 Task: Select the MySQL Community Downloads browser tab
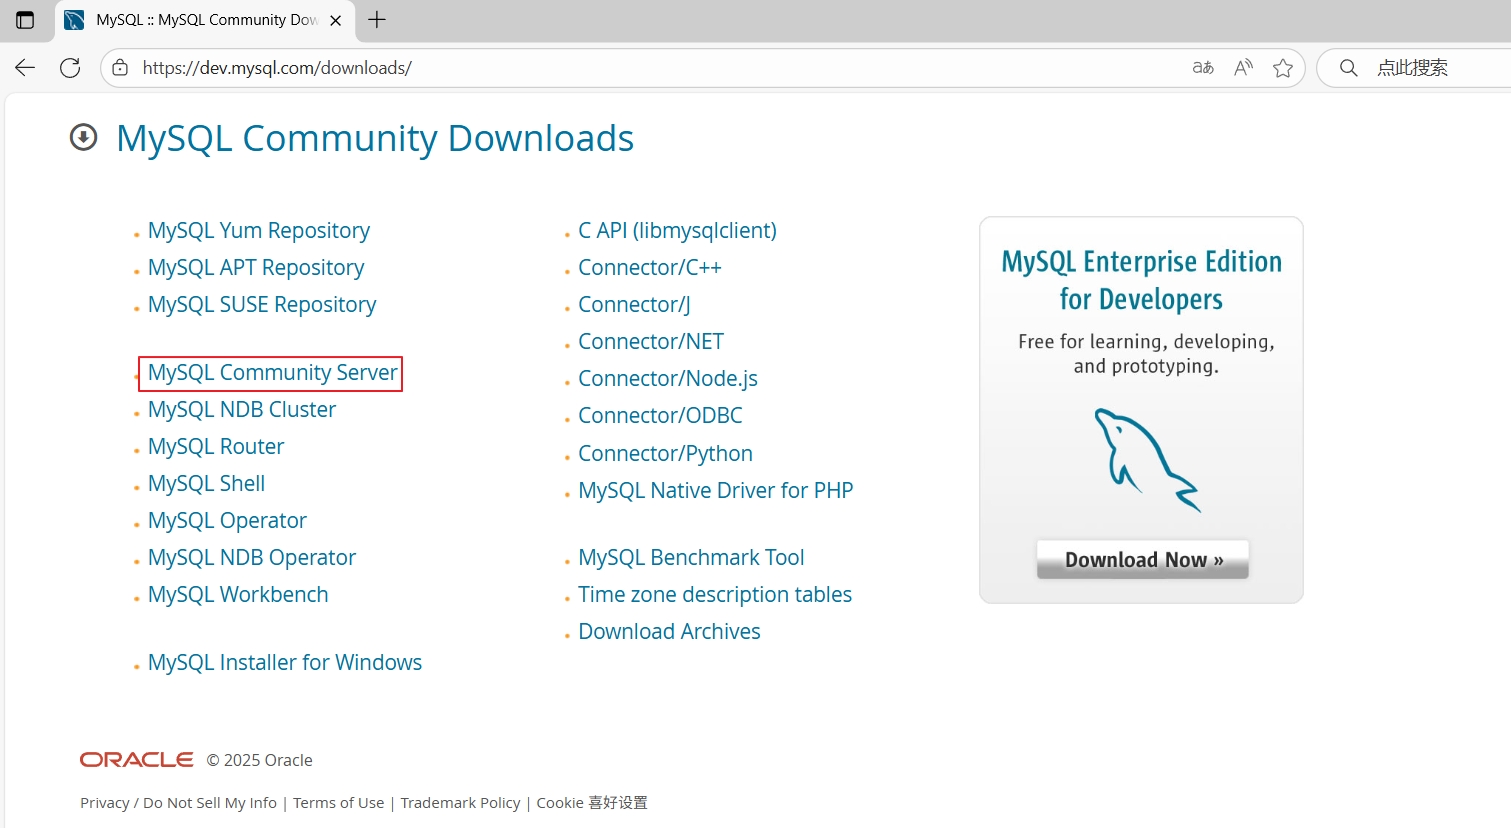click(x=205, y=20)
